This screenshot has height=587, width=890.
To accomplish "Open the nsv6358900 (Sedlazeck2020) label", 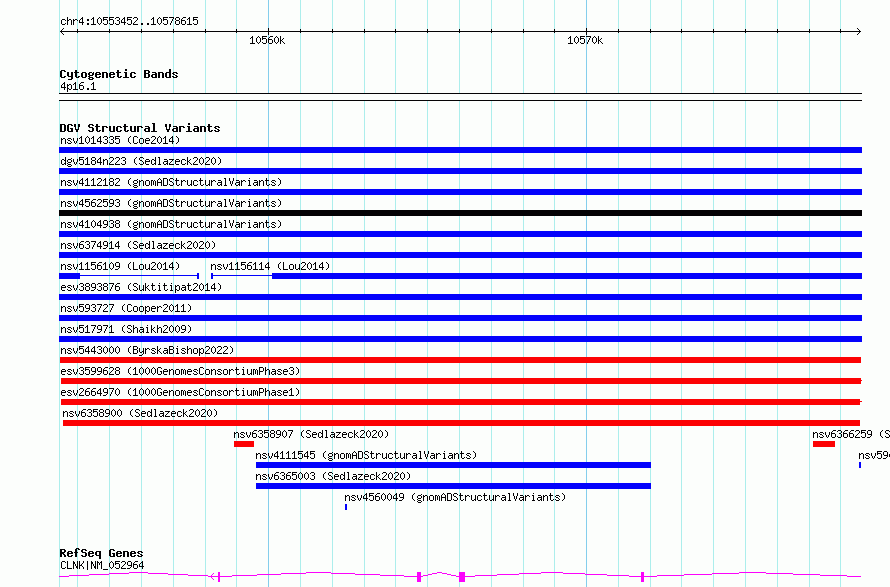I will click(x=140, y=413).
